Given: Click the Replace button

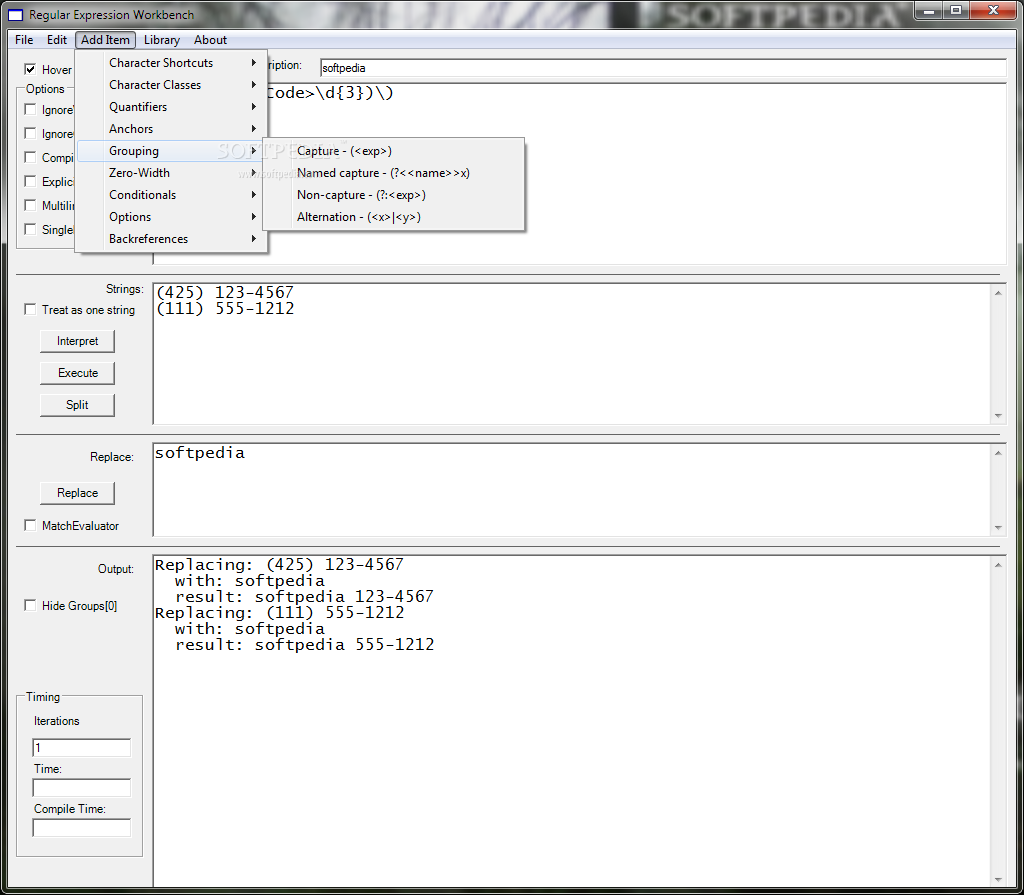Looking at the screenshot, I should (77, 493).
